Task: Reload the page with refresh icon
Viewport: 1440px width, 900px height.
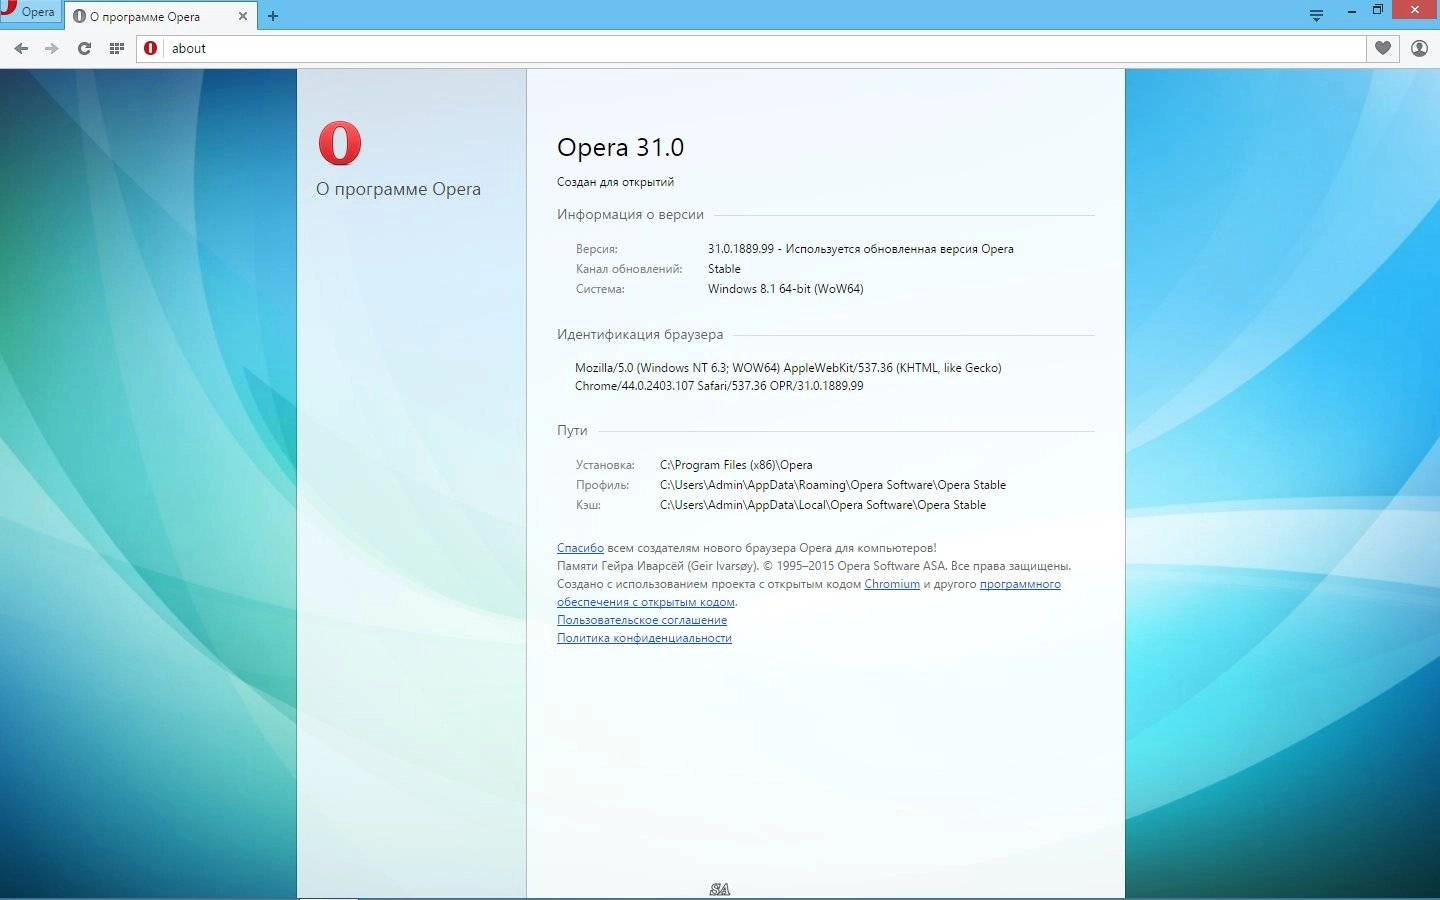Action: [84, 48]
